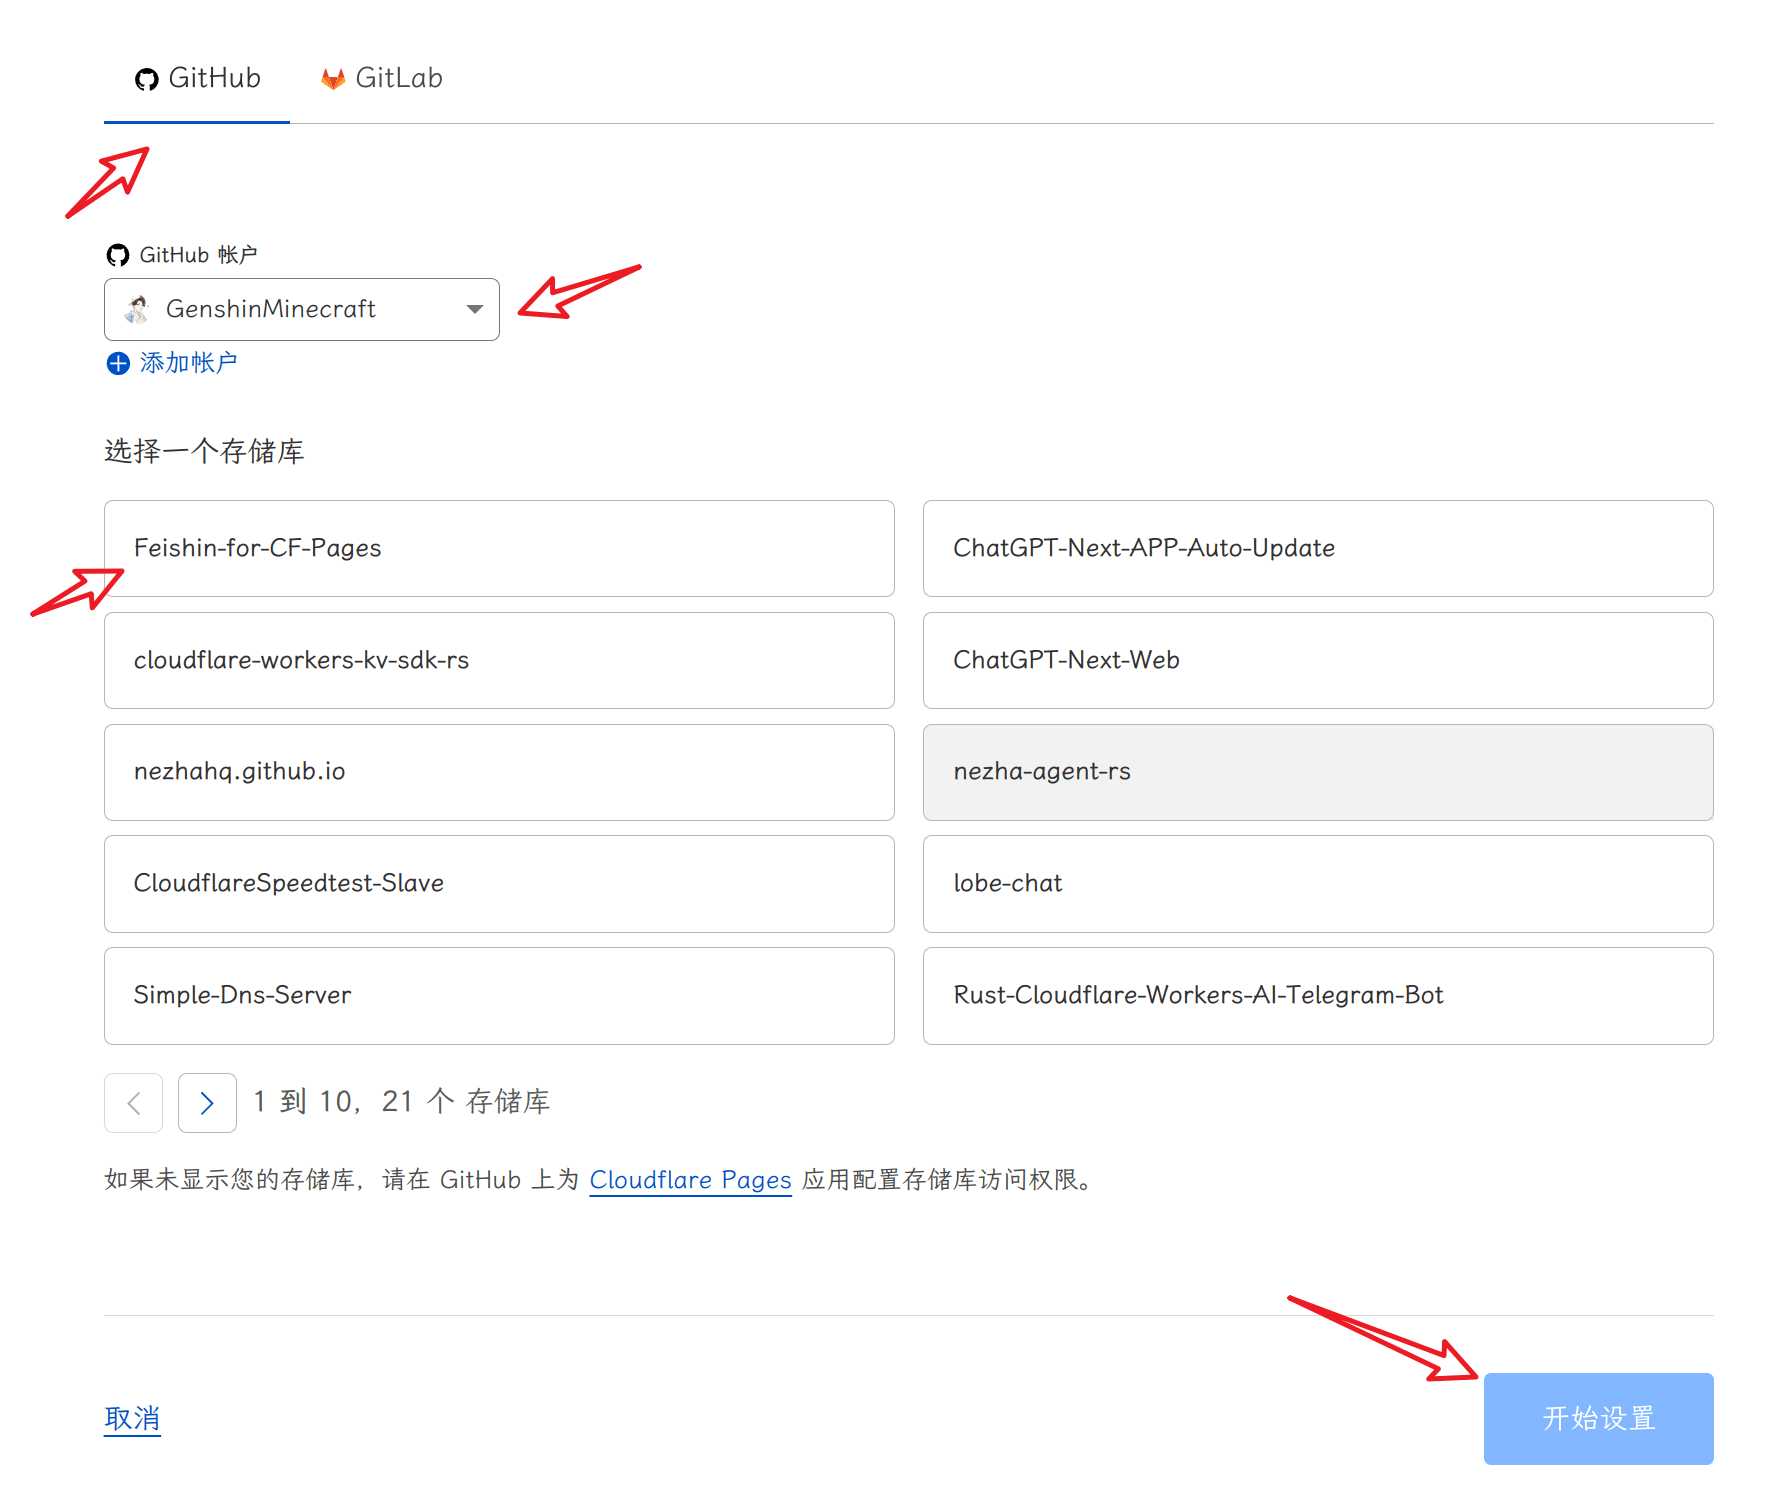This screenshot has height=1487, width=1782.
Task: Pick the lobe-chat repository
Action: [x=1317, y=884]
